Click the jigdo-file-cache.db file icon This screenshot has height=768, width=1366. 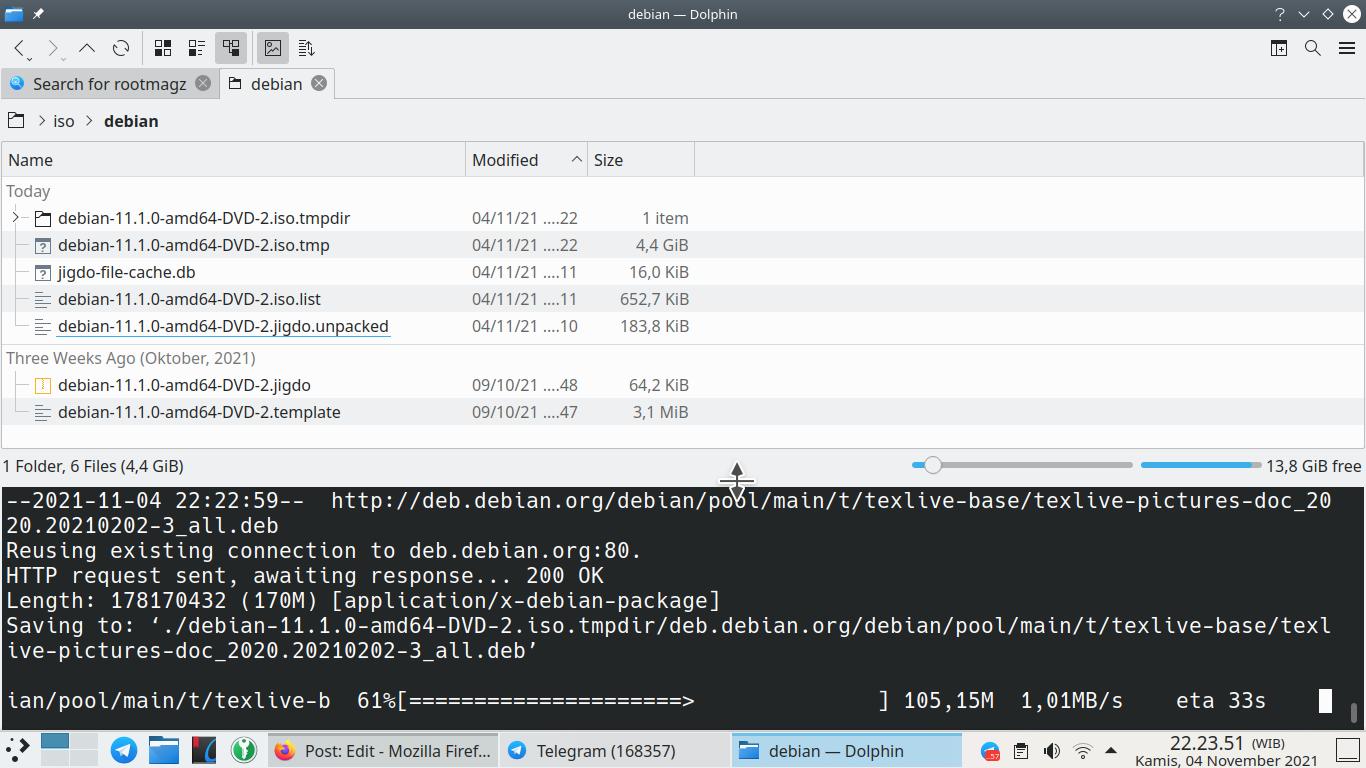(42, 272)
